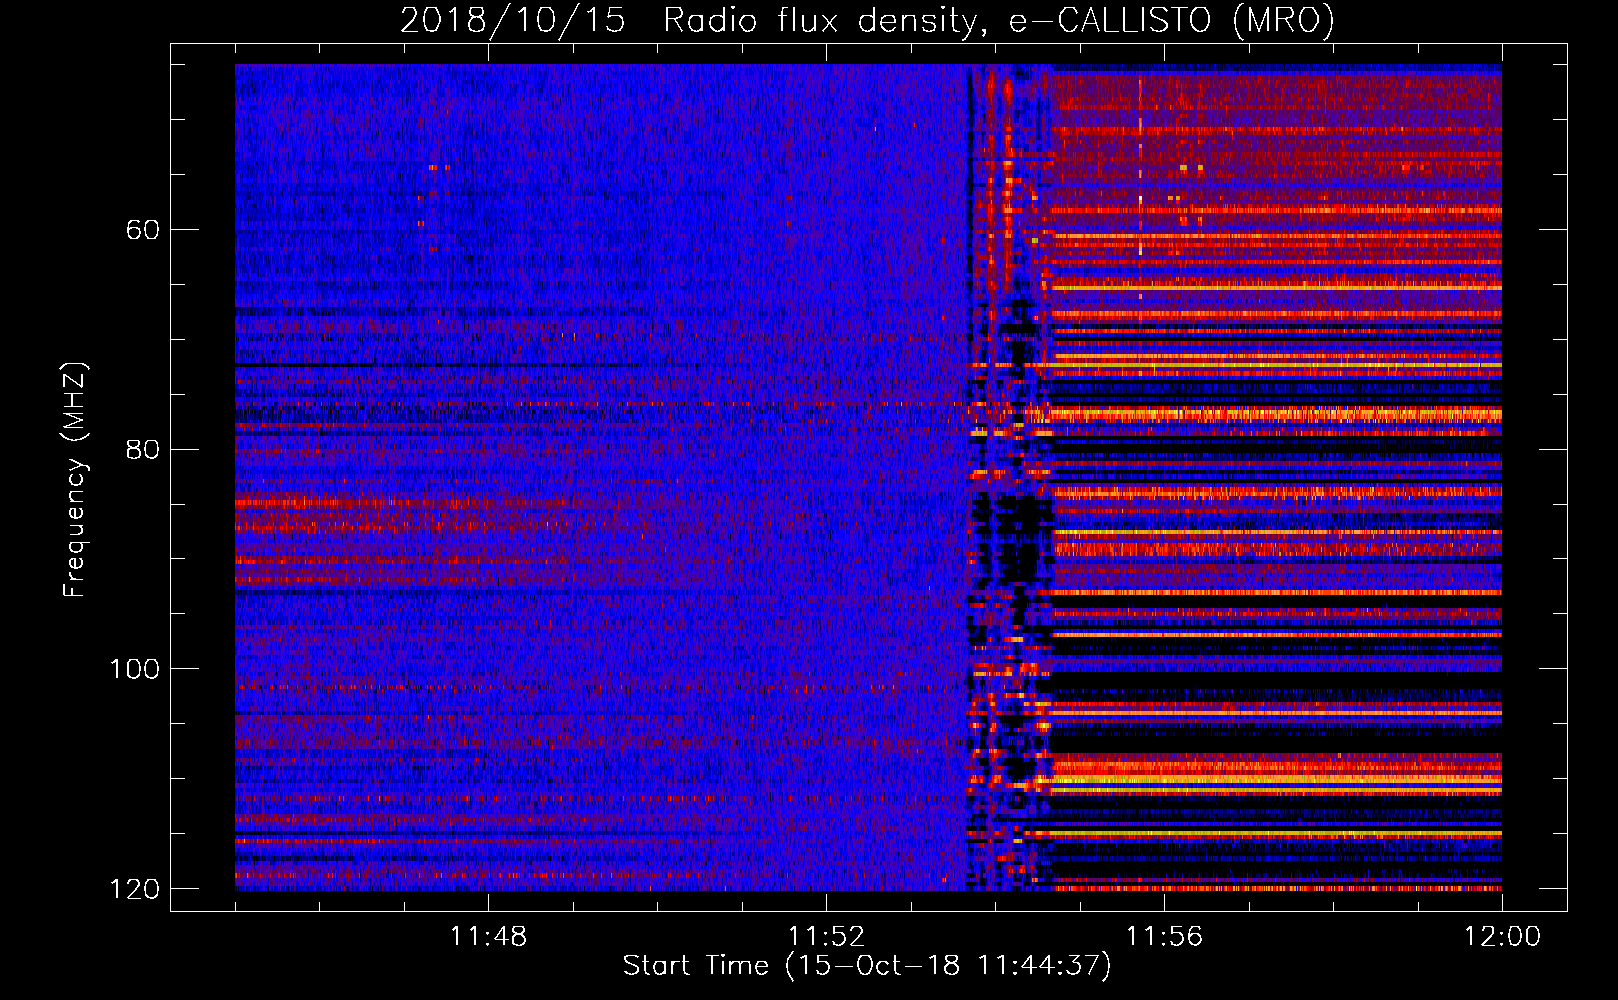Click the 'Frequency (MHZ)' y-axis label

[x=75, y=480]
